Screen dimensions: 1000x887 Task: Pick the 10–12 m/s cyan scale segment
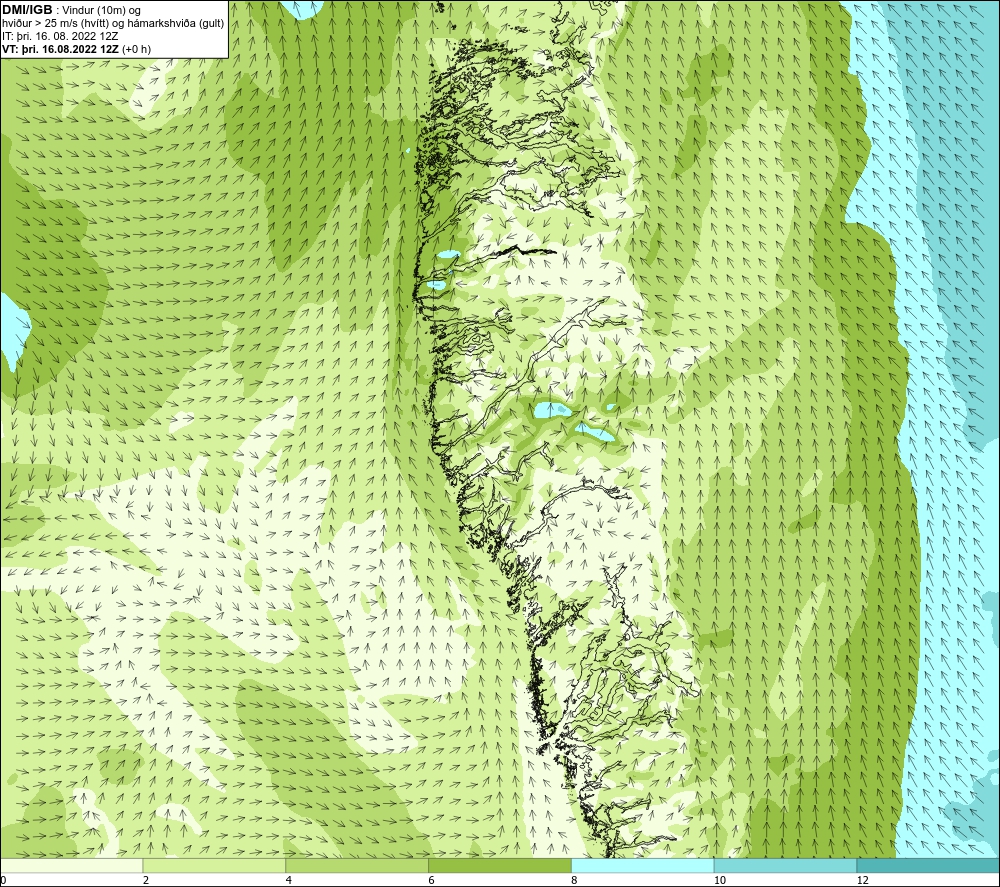tap(785, 865)
